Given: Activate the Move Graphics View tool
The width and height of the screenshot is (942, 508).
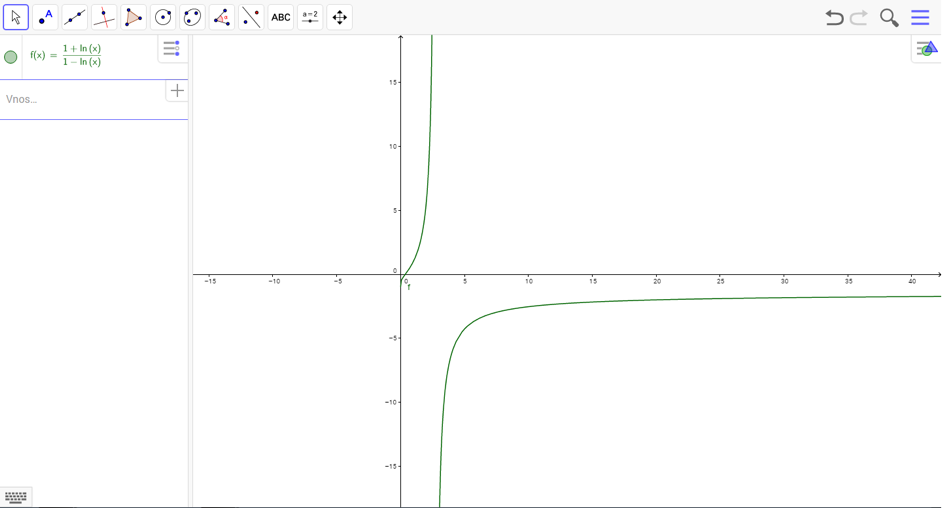Looking at the screenshot, I should (x=340, y=17).
